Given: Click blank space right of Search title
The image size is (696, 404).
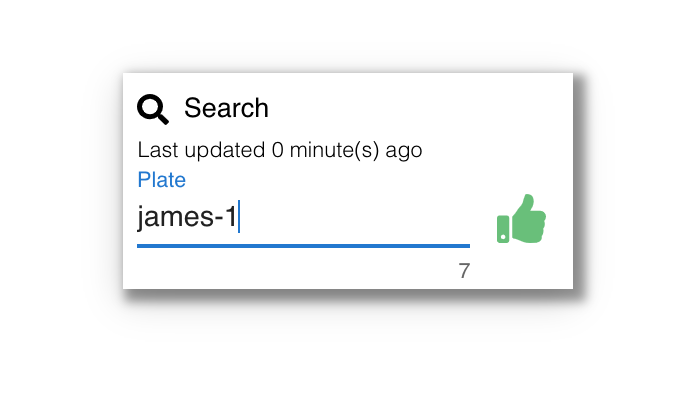Looking at the screenshot, I should coord(413,108).
